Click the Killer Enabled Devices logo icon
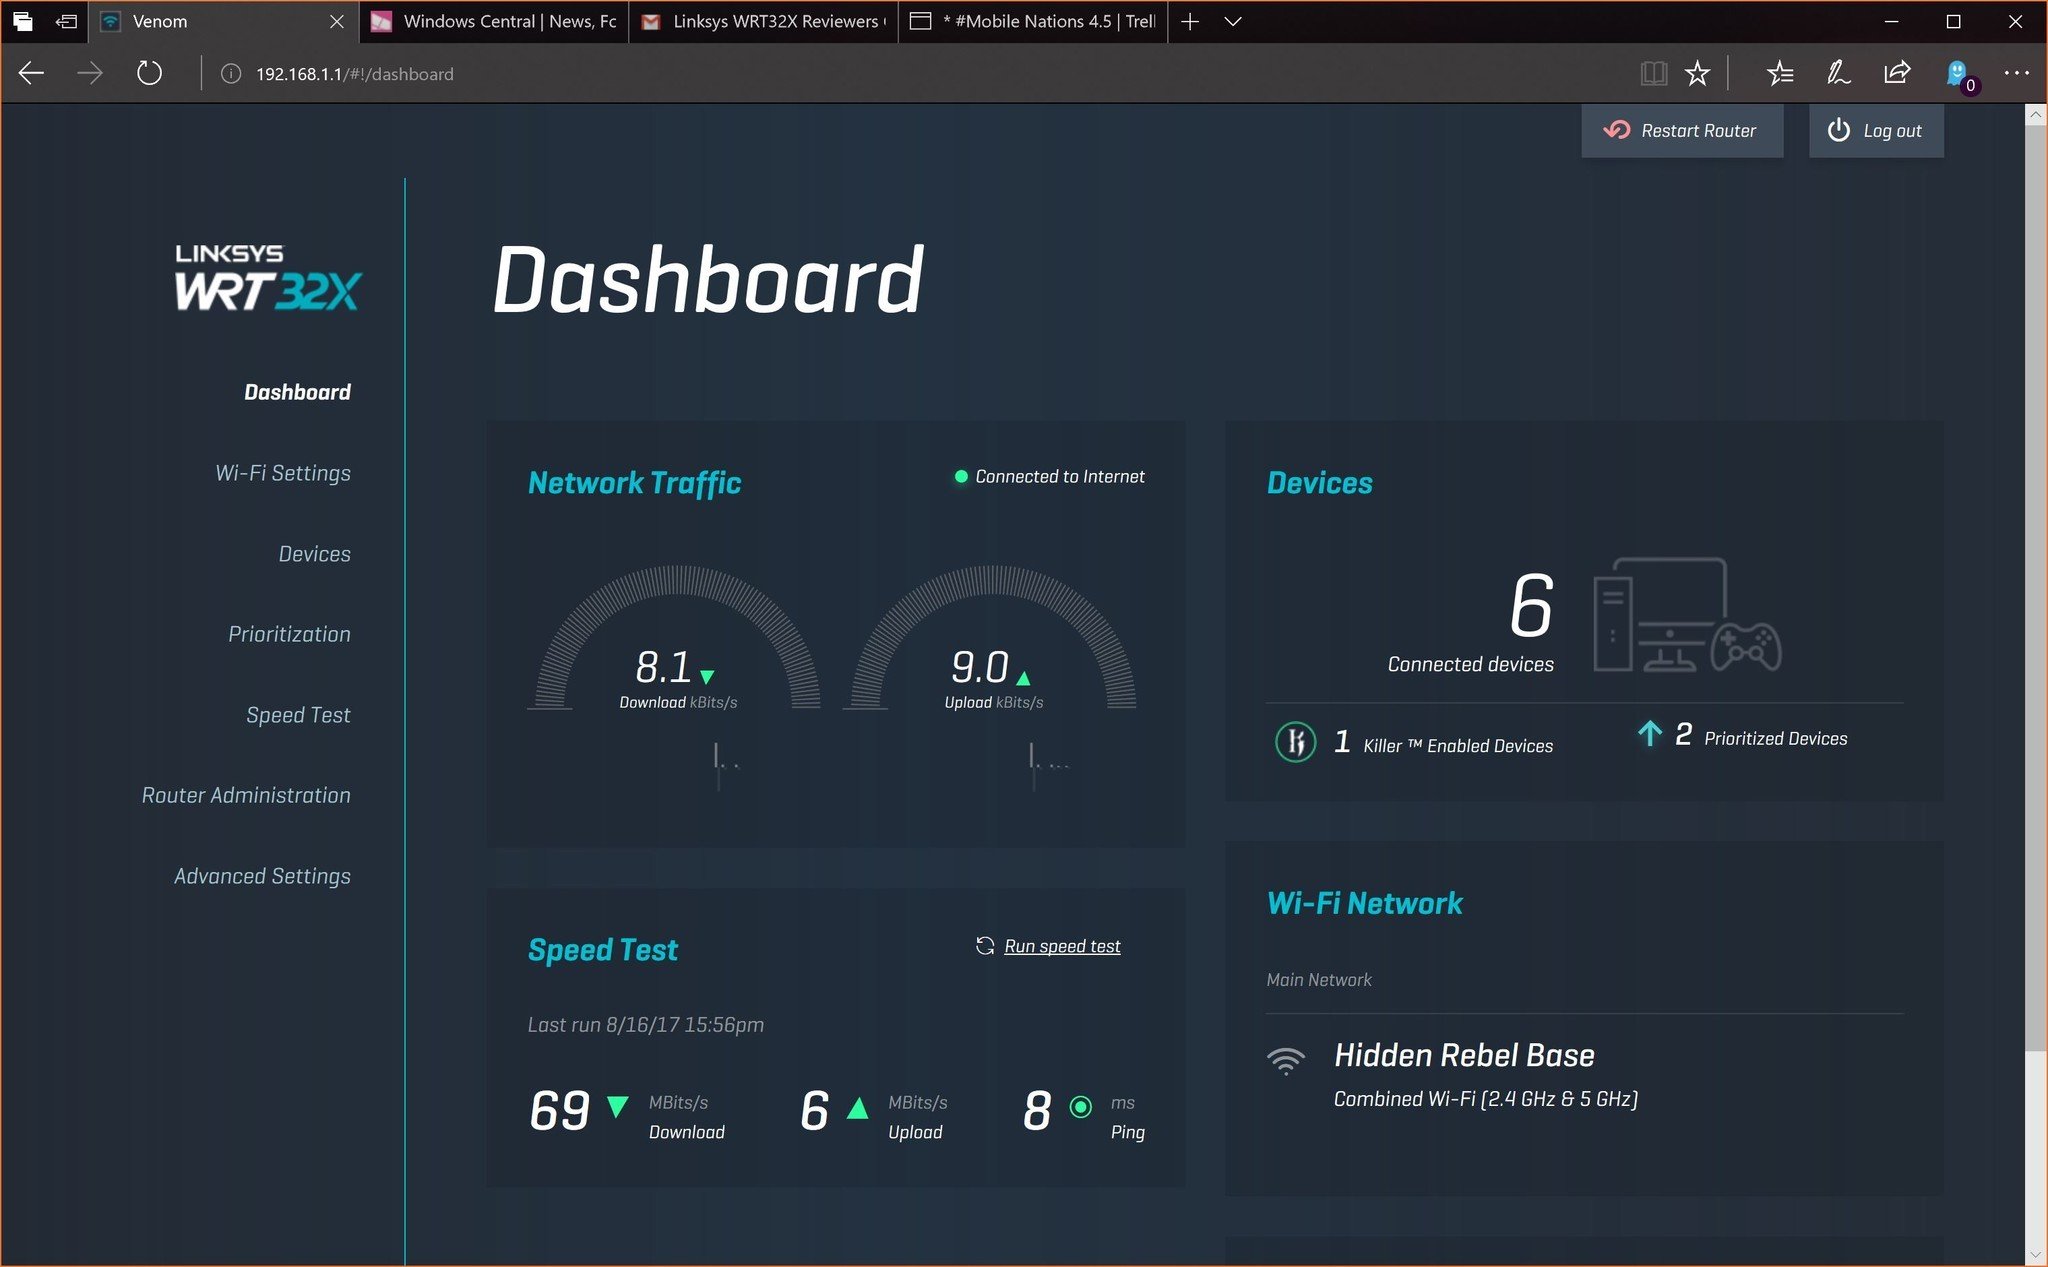 point(1295,741)
